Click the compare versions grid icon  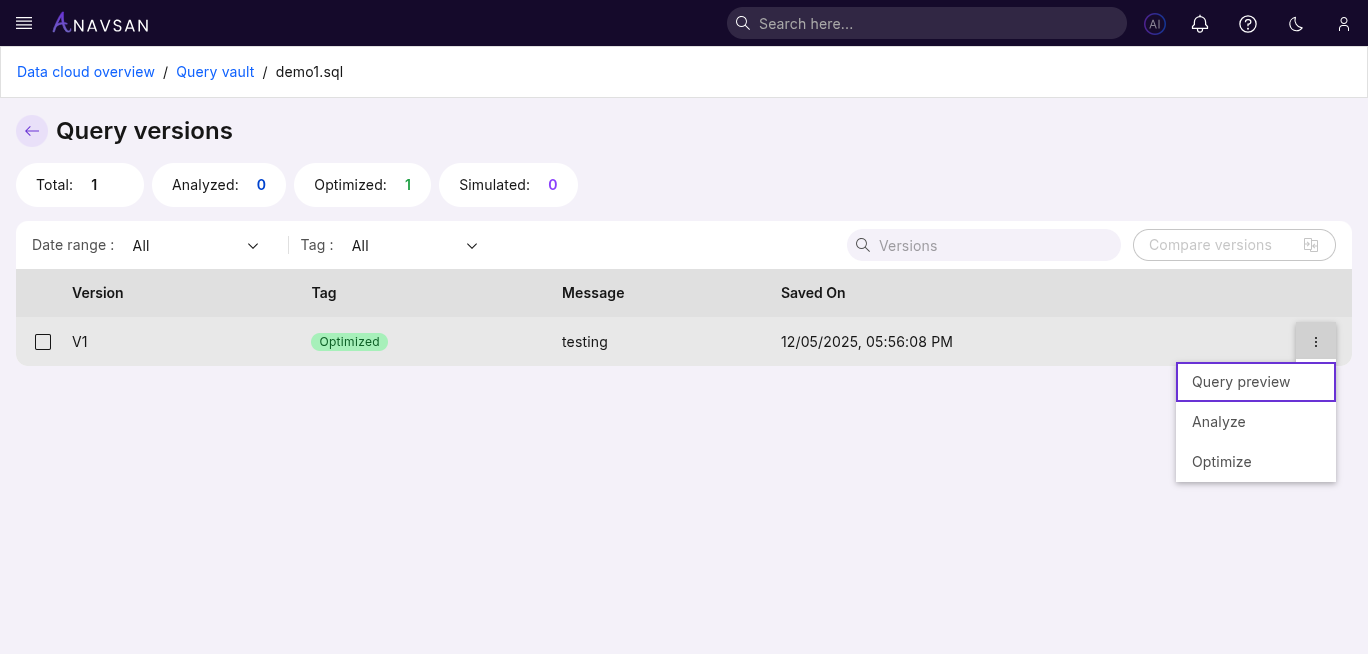(1311, 244)
